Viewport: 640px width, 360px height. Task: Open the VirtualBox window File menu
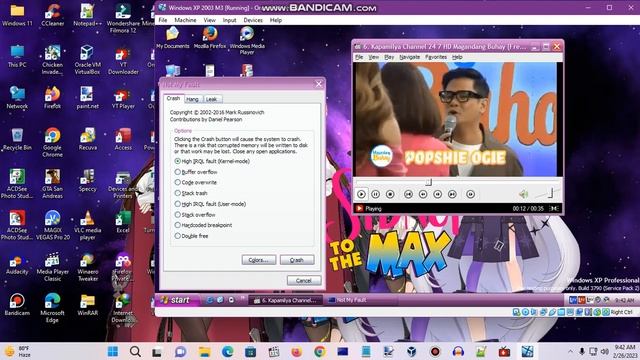163,20
